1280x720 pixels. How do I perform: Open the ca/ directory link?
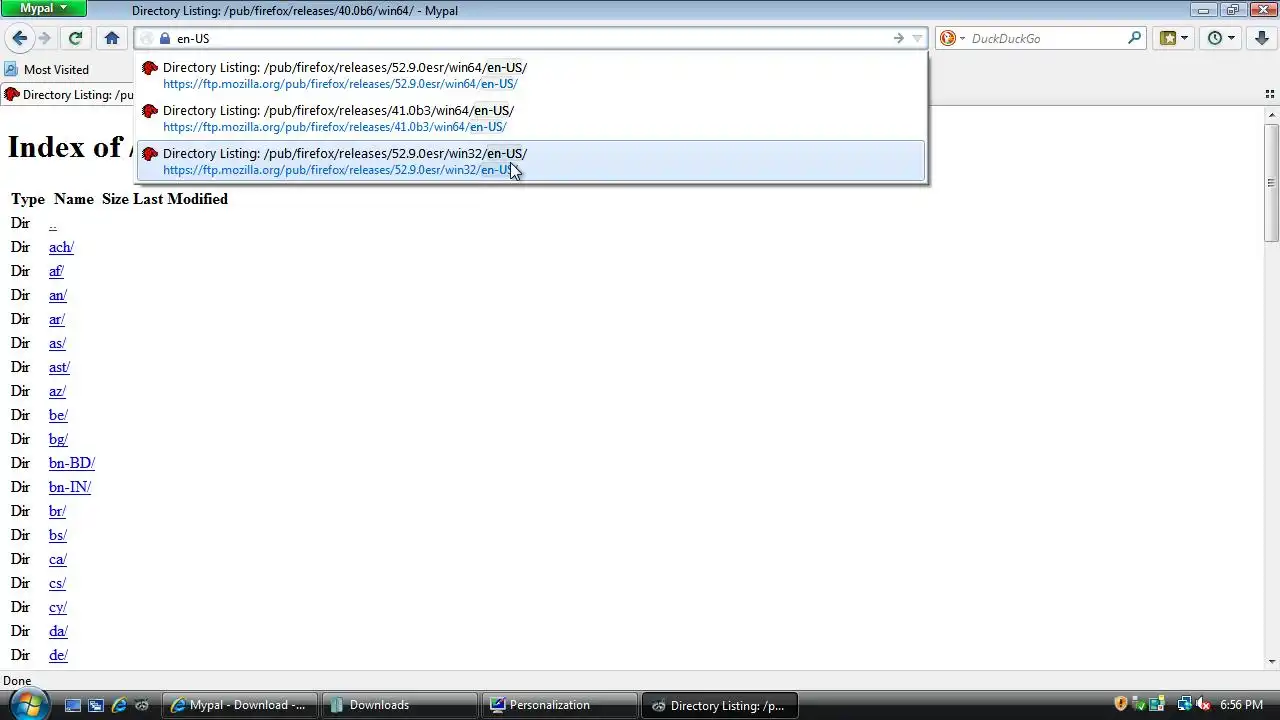57,559
